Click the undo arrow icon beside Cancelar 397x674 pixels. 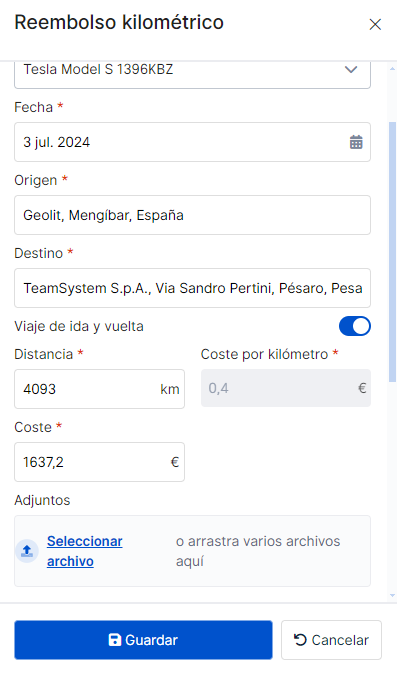(x=300, y=640)
